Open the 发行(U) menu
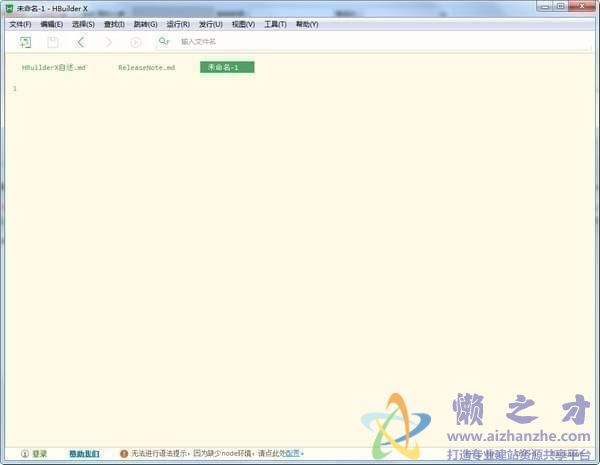Viewport: 600px width, 465px height. 210,24
